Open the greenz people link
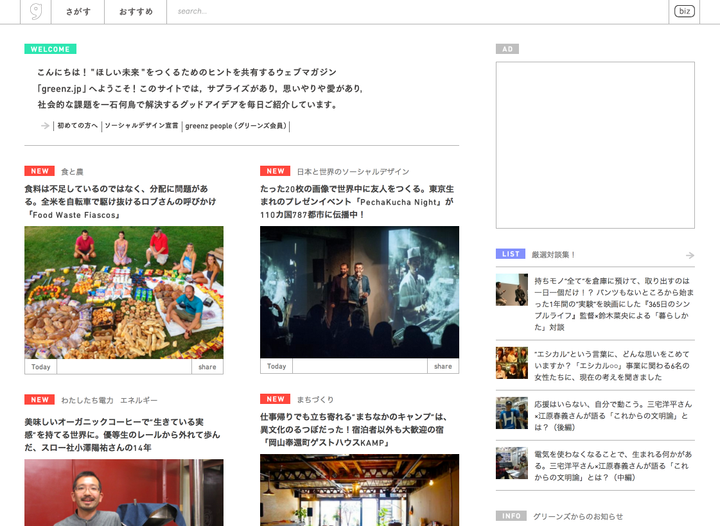This screenshot has width=720, height=526. point(236,125)
